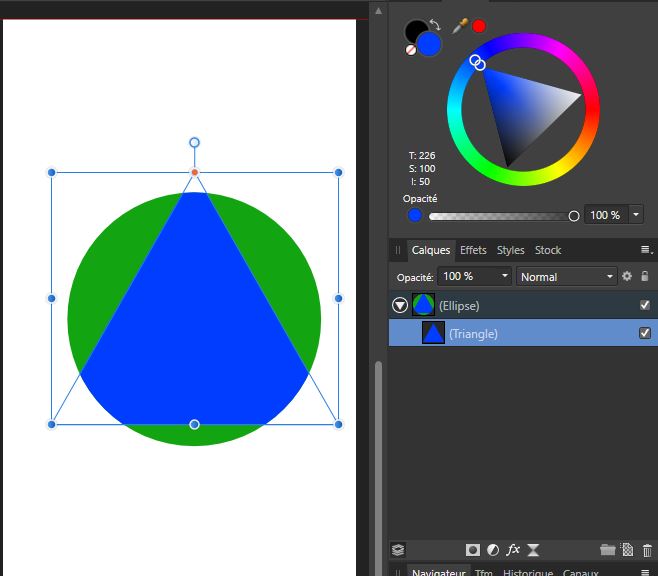Open blend options gear icon
The width and height of the screenshot is (658, 576).
pyautogui.click(x=627, y=276)
